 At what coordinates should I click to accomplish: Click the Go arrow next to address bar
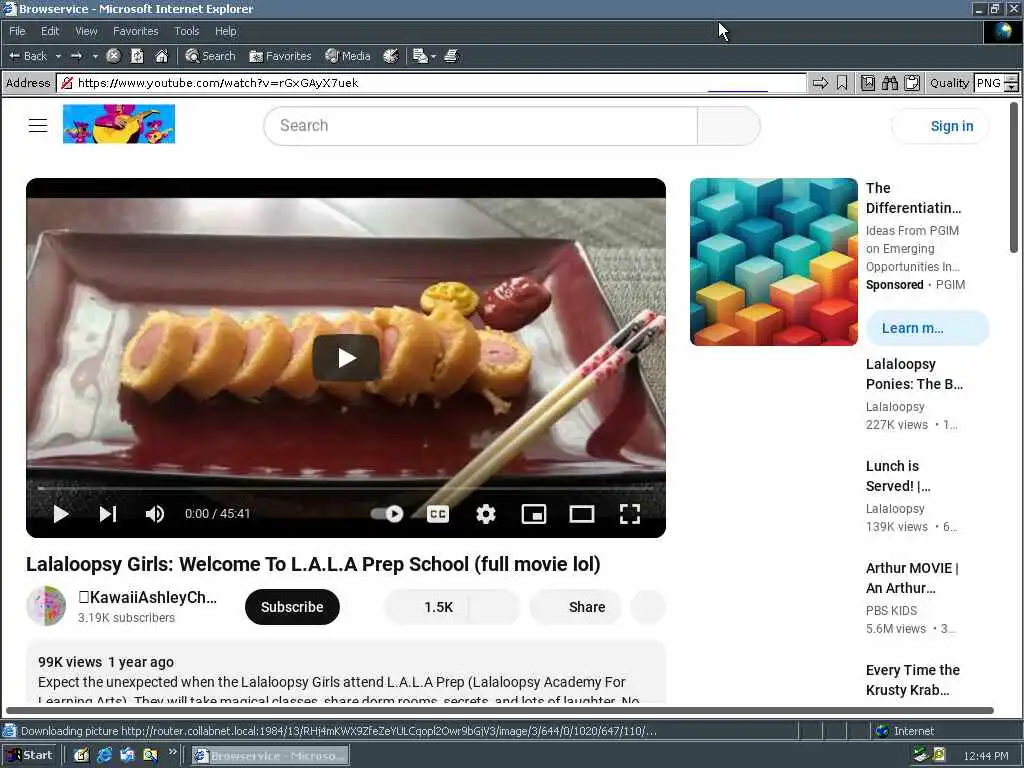820,83
